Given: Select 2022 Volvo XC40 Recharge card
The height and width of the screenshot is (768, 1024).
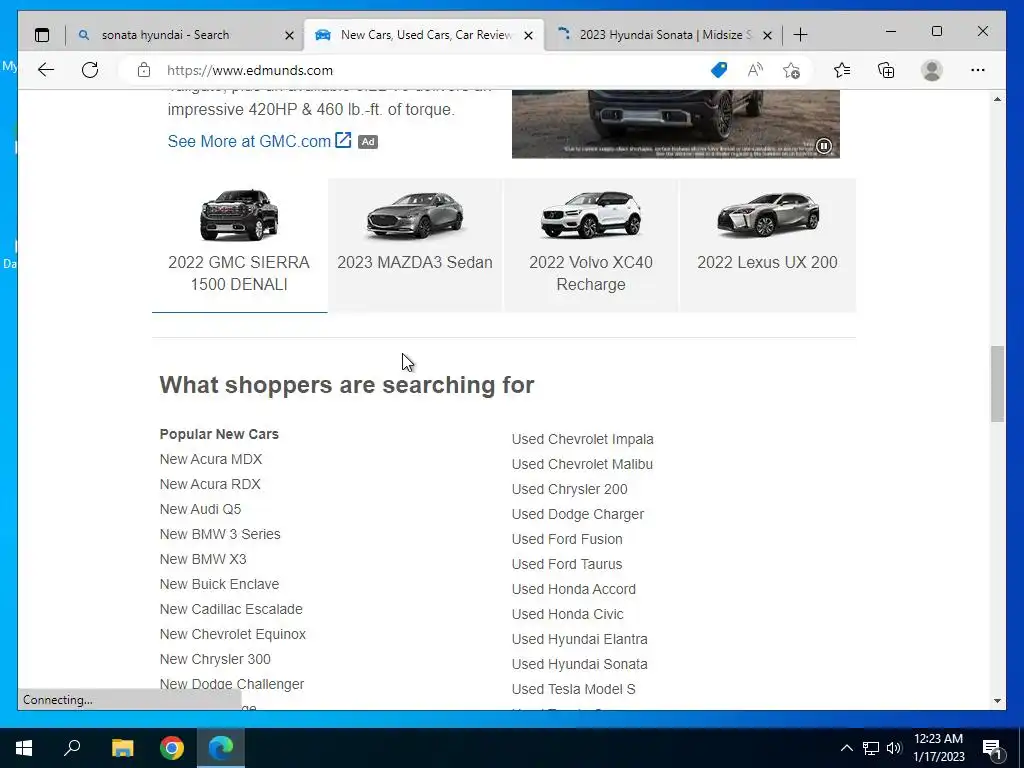Looking at the screenshot, I should 591,246.
